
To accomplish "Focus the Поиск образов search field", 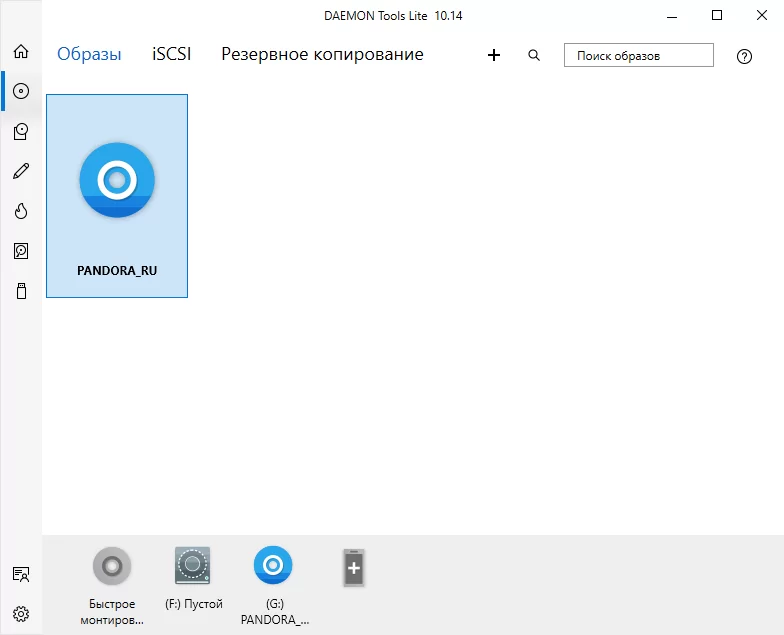I will (638, 55).
